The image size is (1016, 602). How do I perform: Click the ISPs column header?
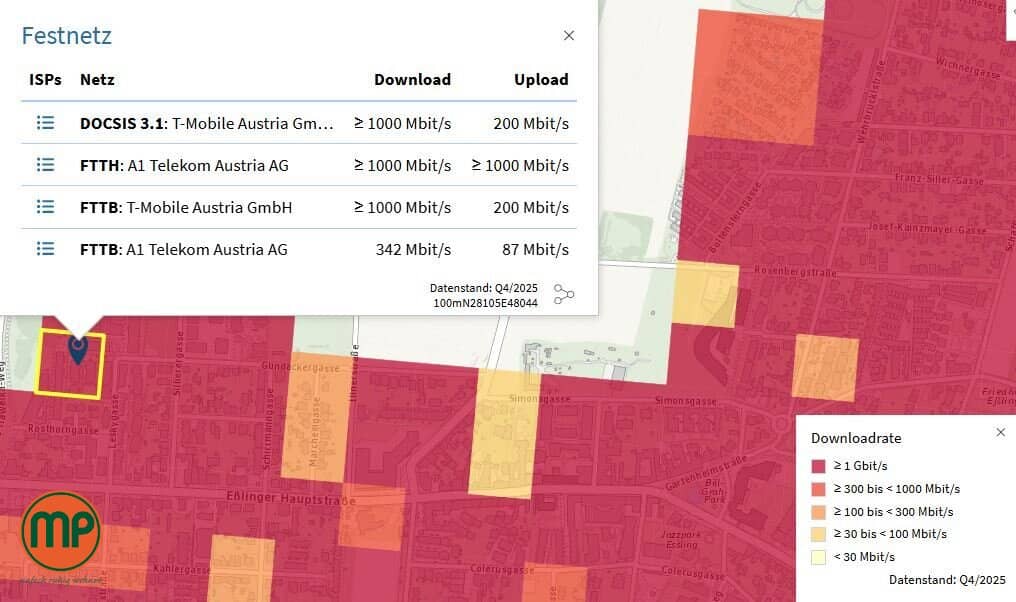pyautogui.click(x=45, y=80)
